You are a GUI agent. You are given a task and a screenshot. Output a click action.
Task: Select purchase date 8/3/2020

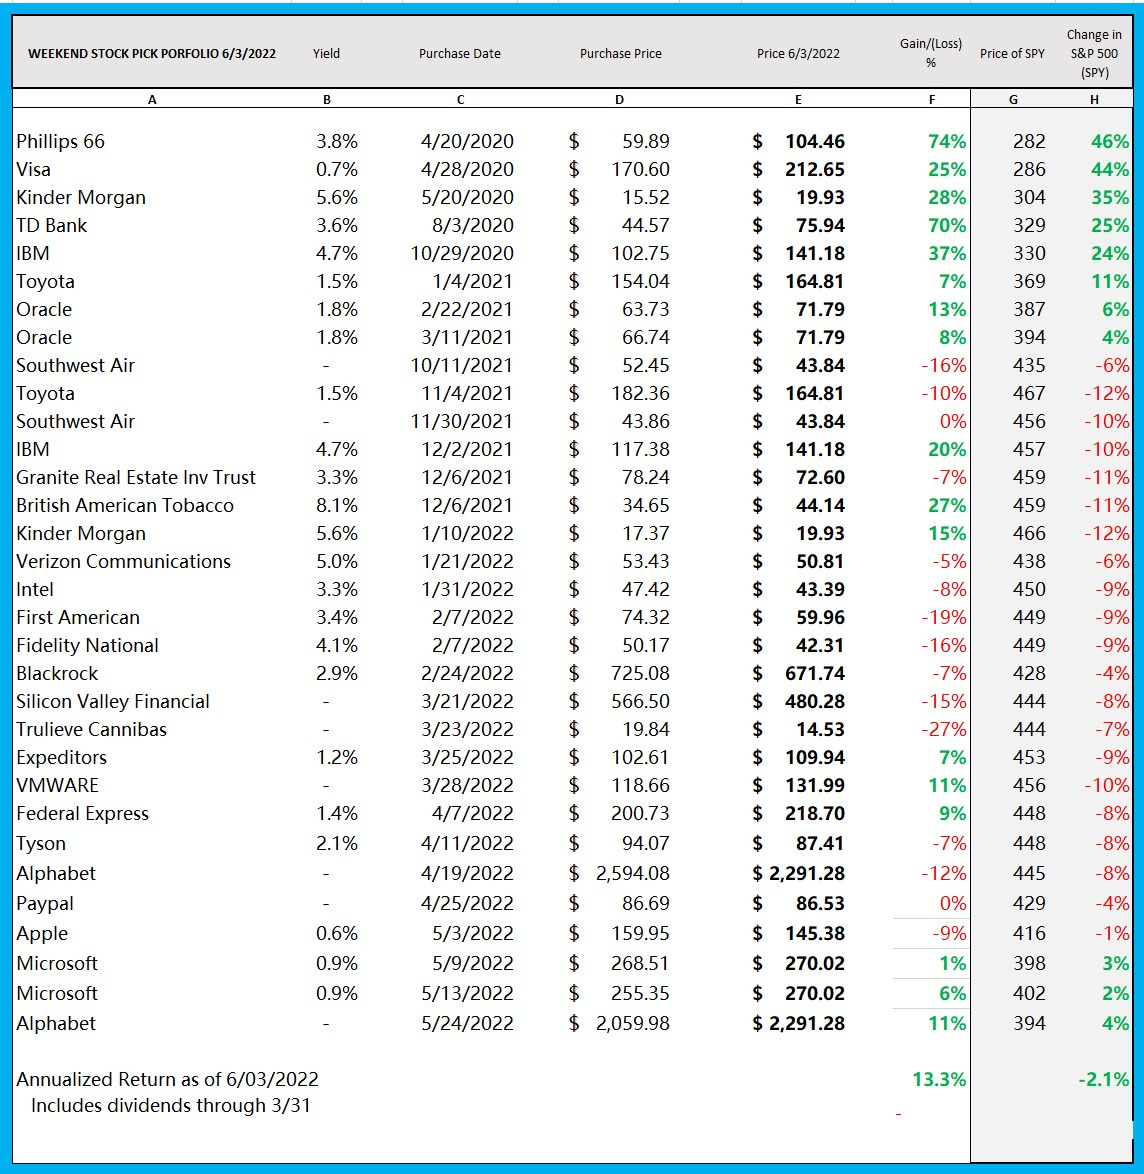pos(472,225)
